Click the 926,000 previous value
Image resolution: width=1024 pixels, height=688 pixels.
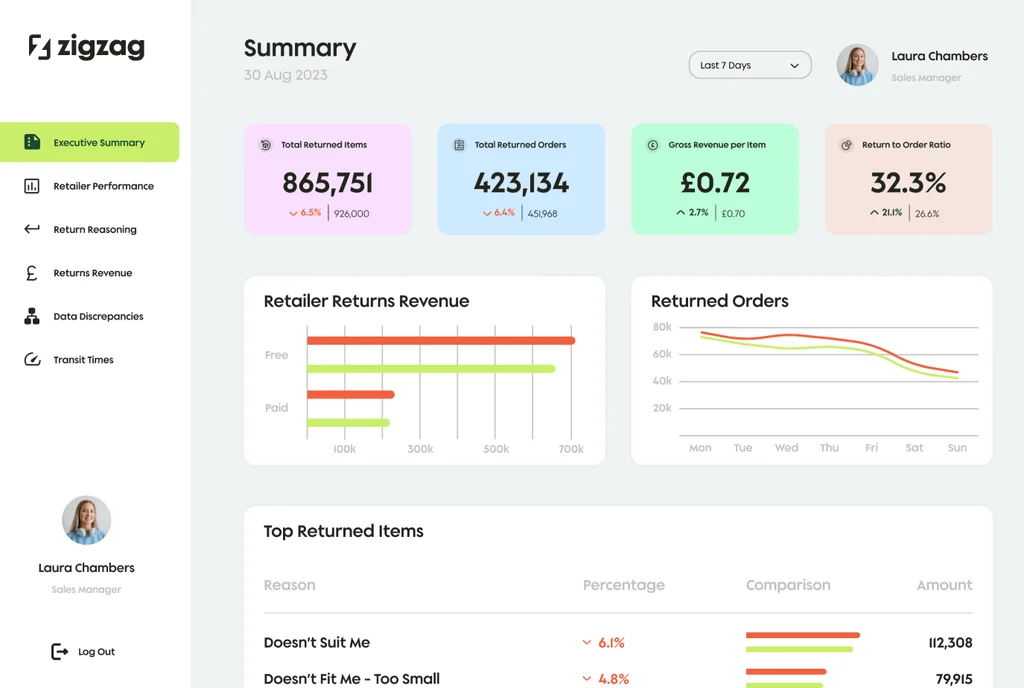[351, 213]
